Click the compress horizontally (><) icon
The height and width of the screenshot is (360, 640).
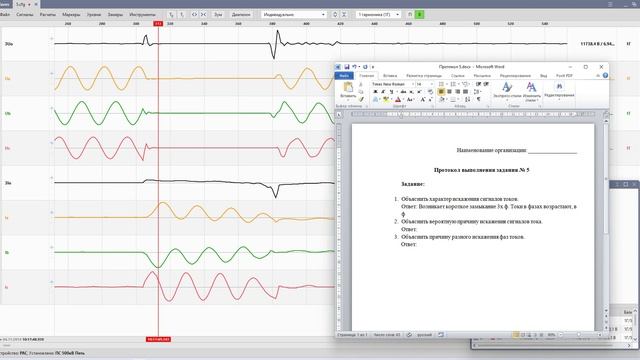tap(203, 15)
